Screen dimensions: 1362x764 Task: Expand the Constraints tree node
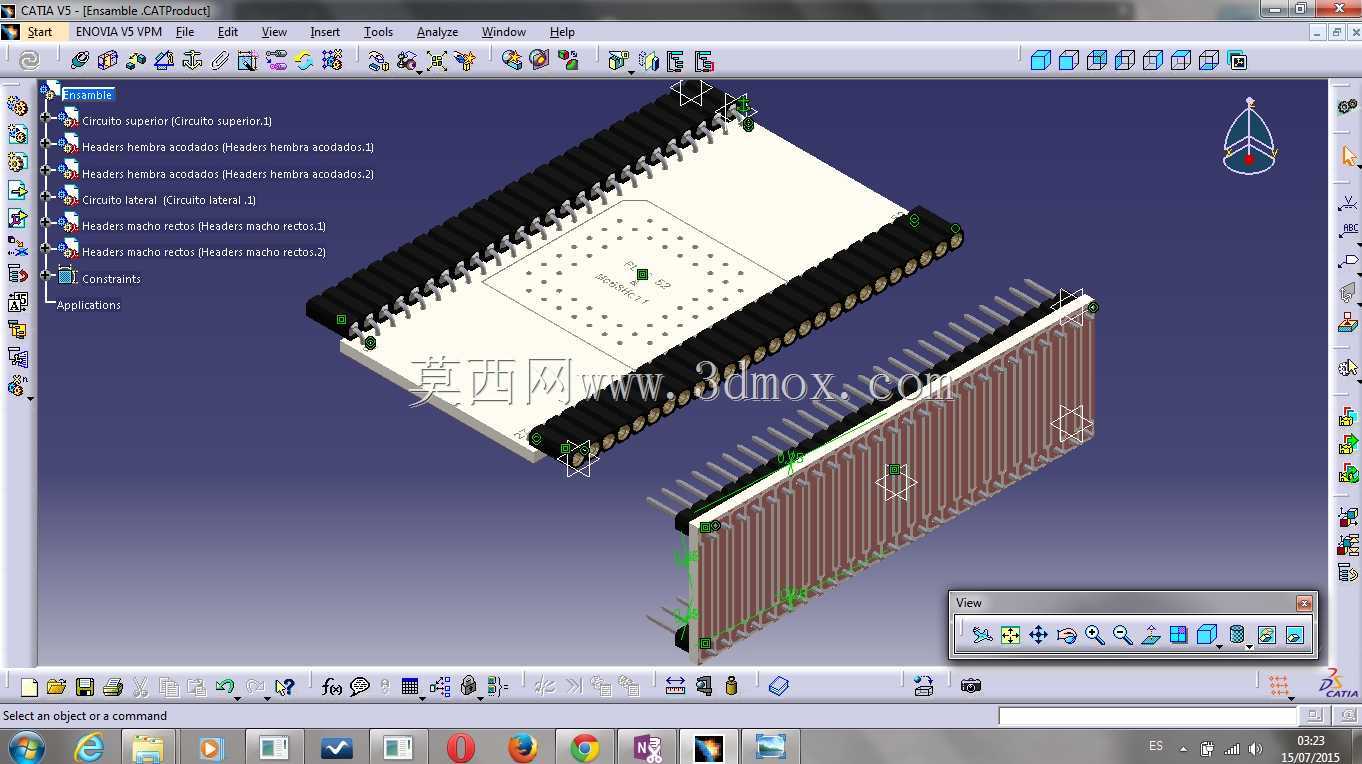coord(45,275)
